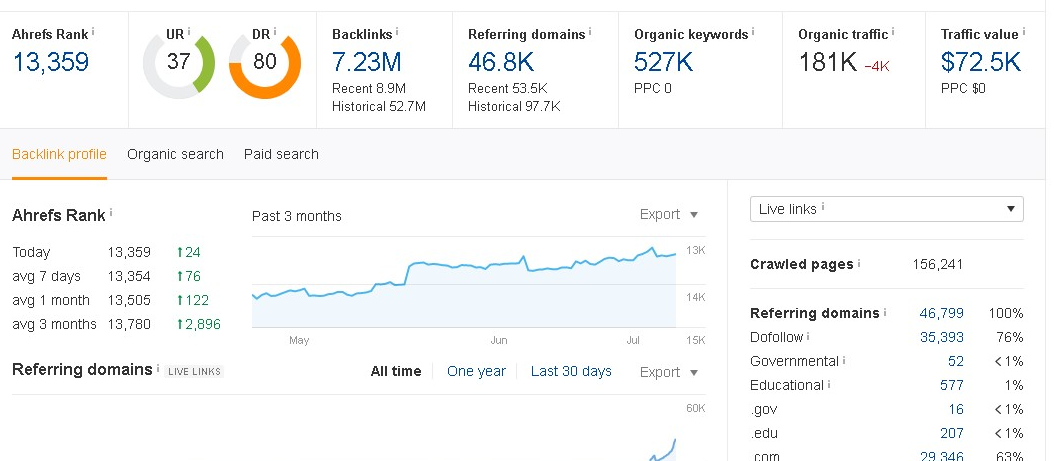Click the DR 80 donut gauge
This screenshot has width=1055, height=461.
265,63
